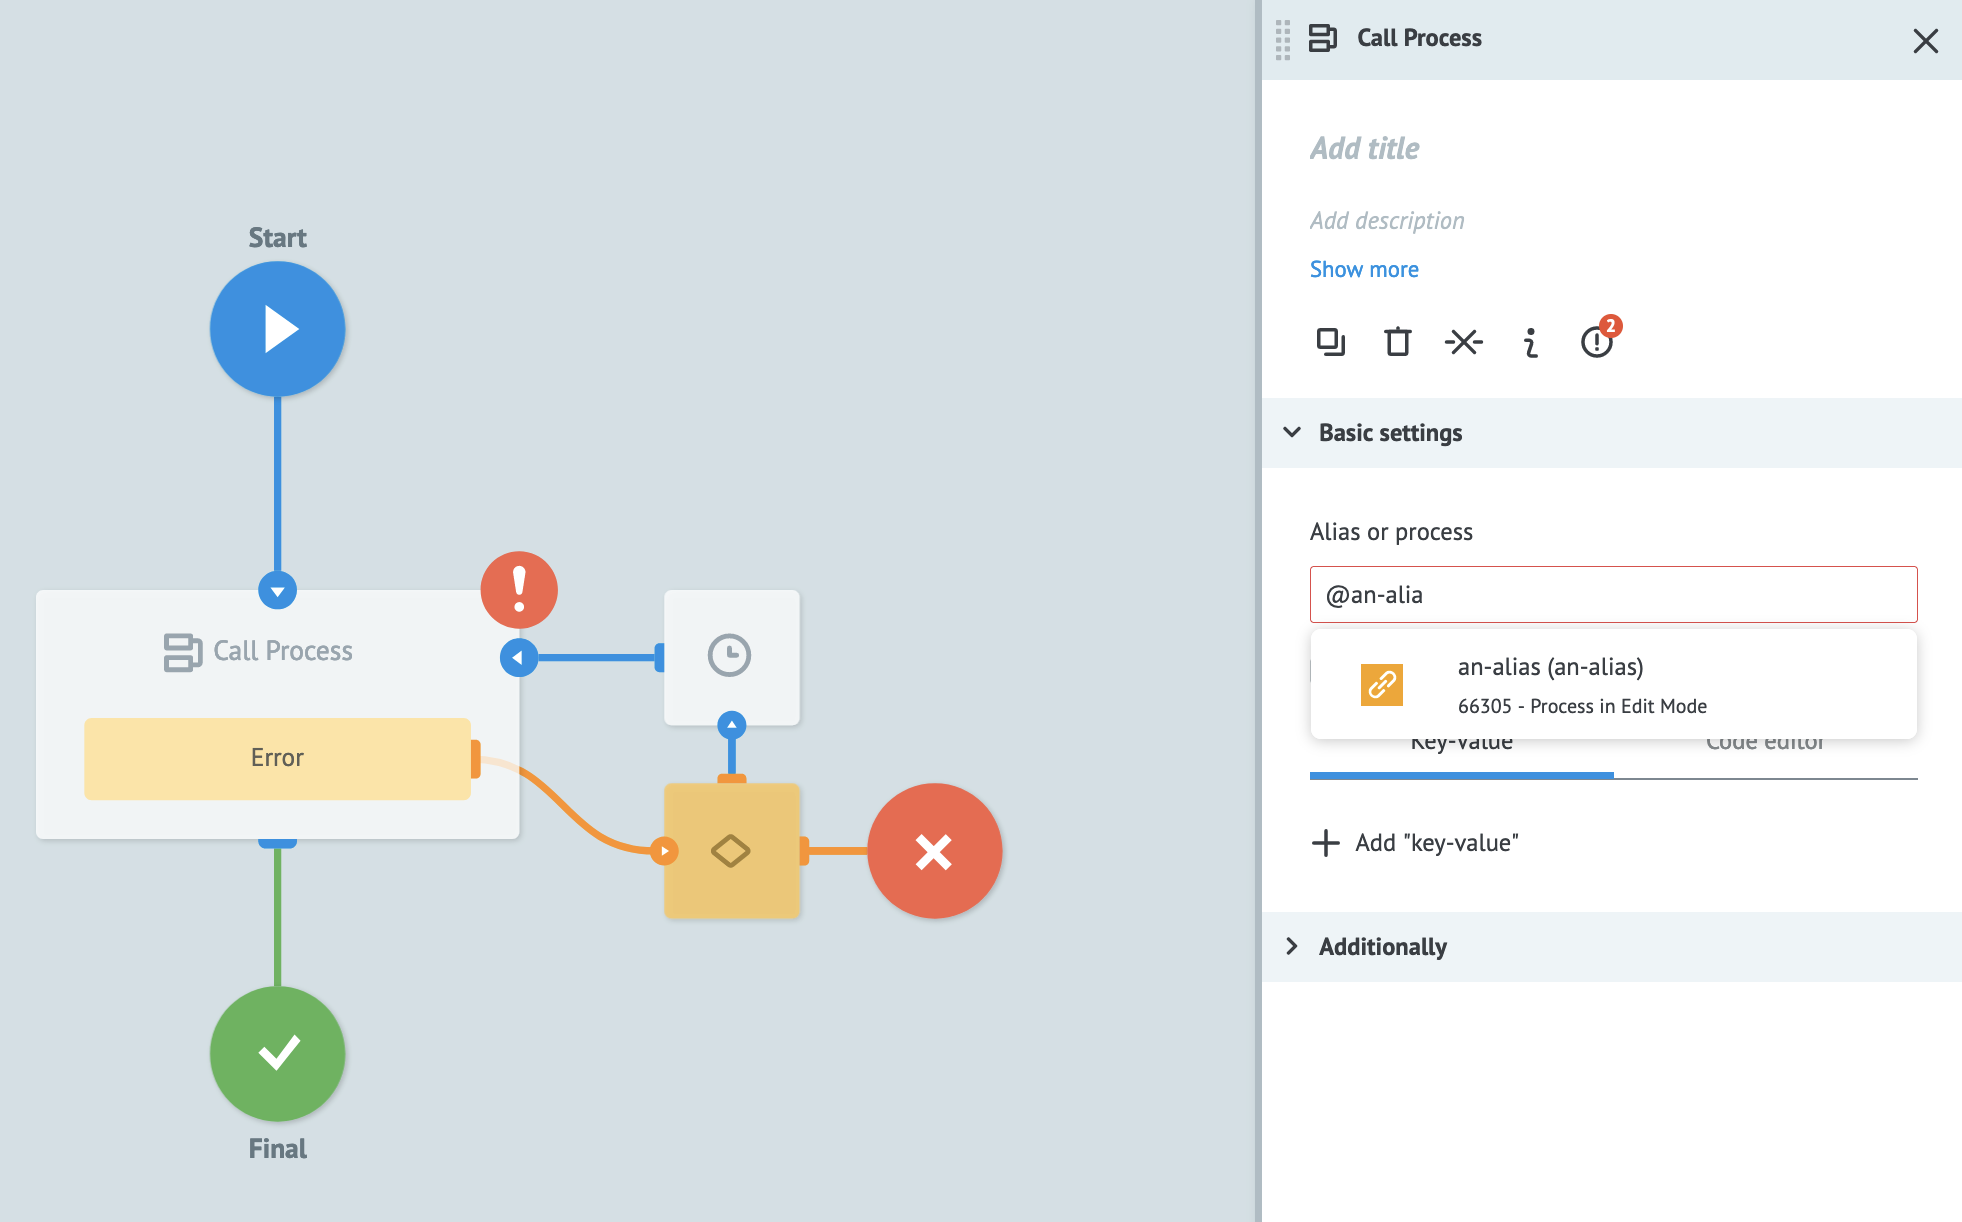Click the green Final checkmark node

point(277,1053)
